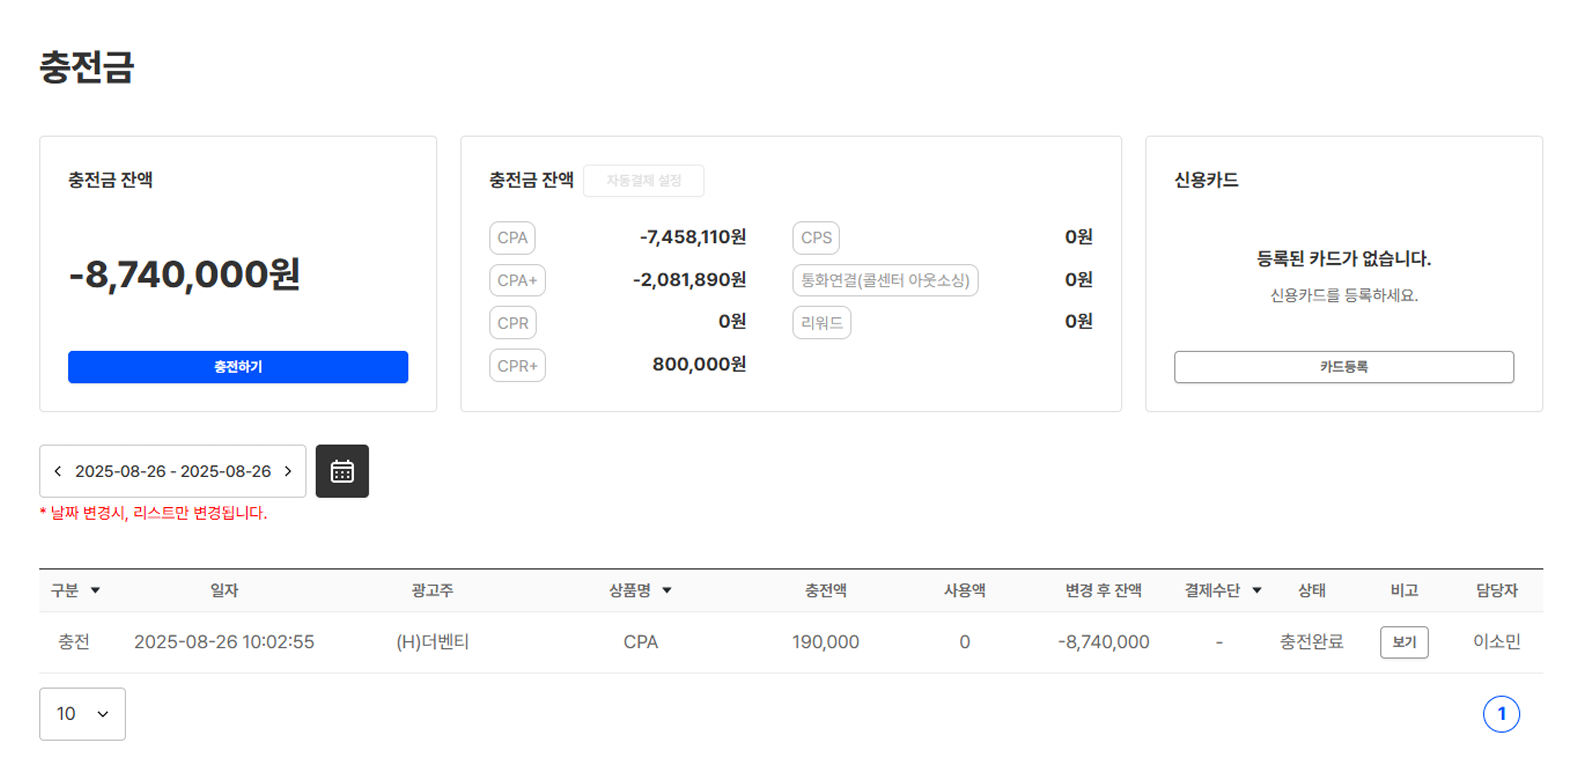This screenshot has height=779, width=1581.
Task: Click the 통화연결(콜센터 아웃소싱) tag
Action: tap(885, 281)
